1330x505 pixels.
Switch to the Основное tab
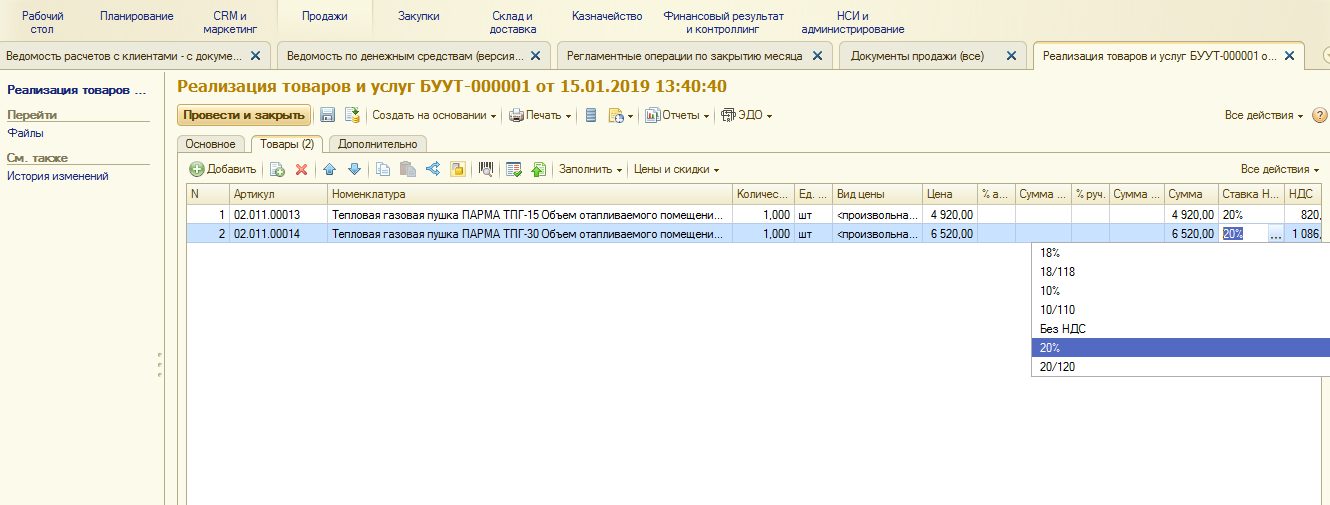(211, 144)
